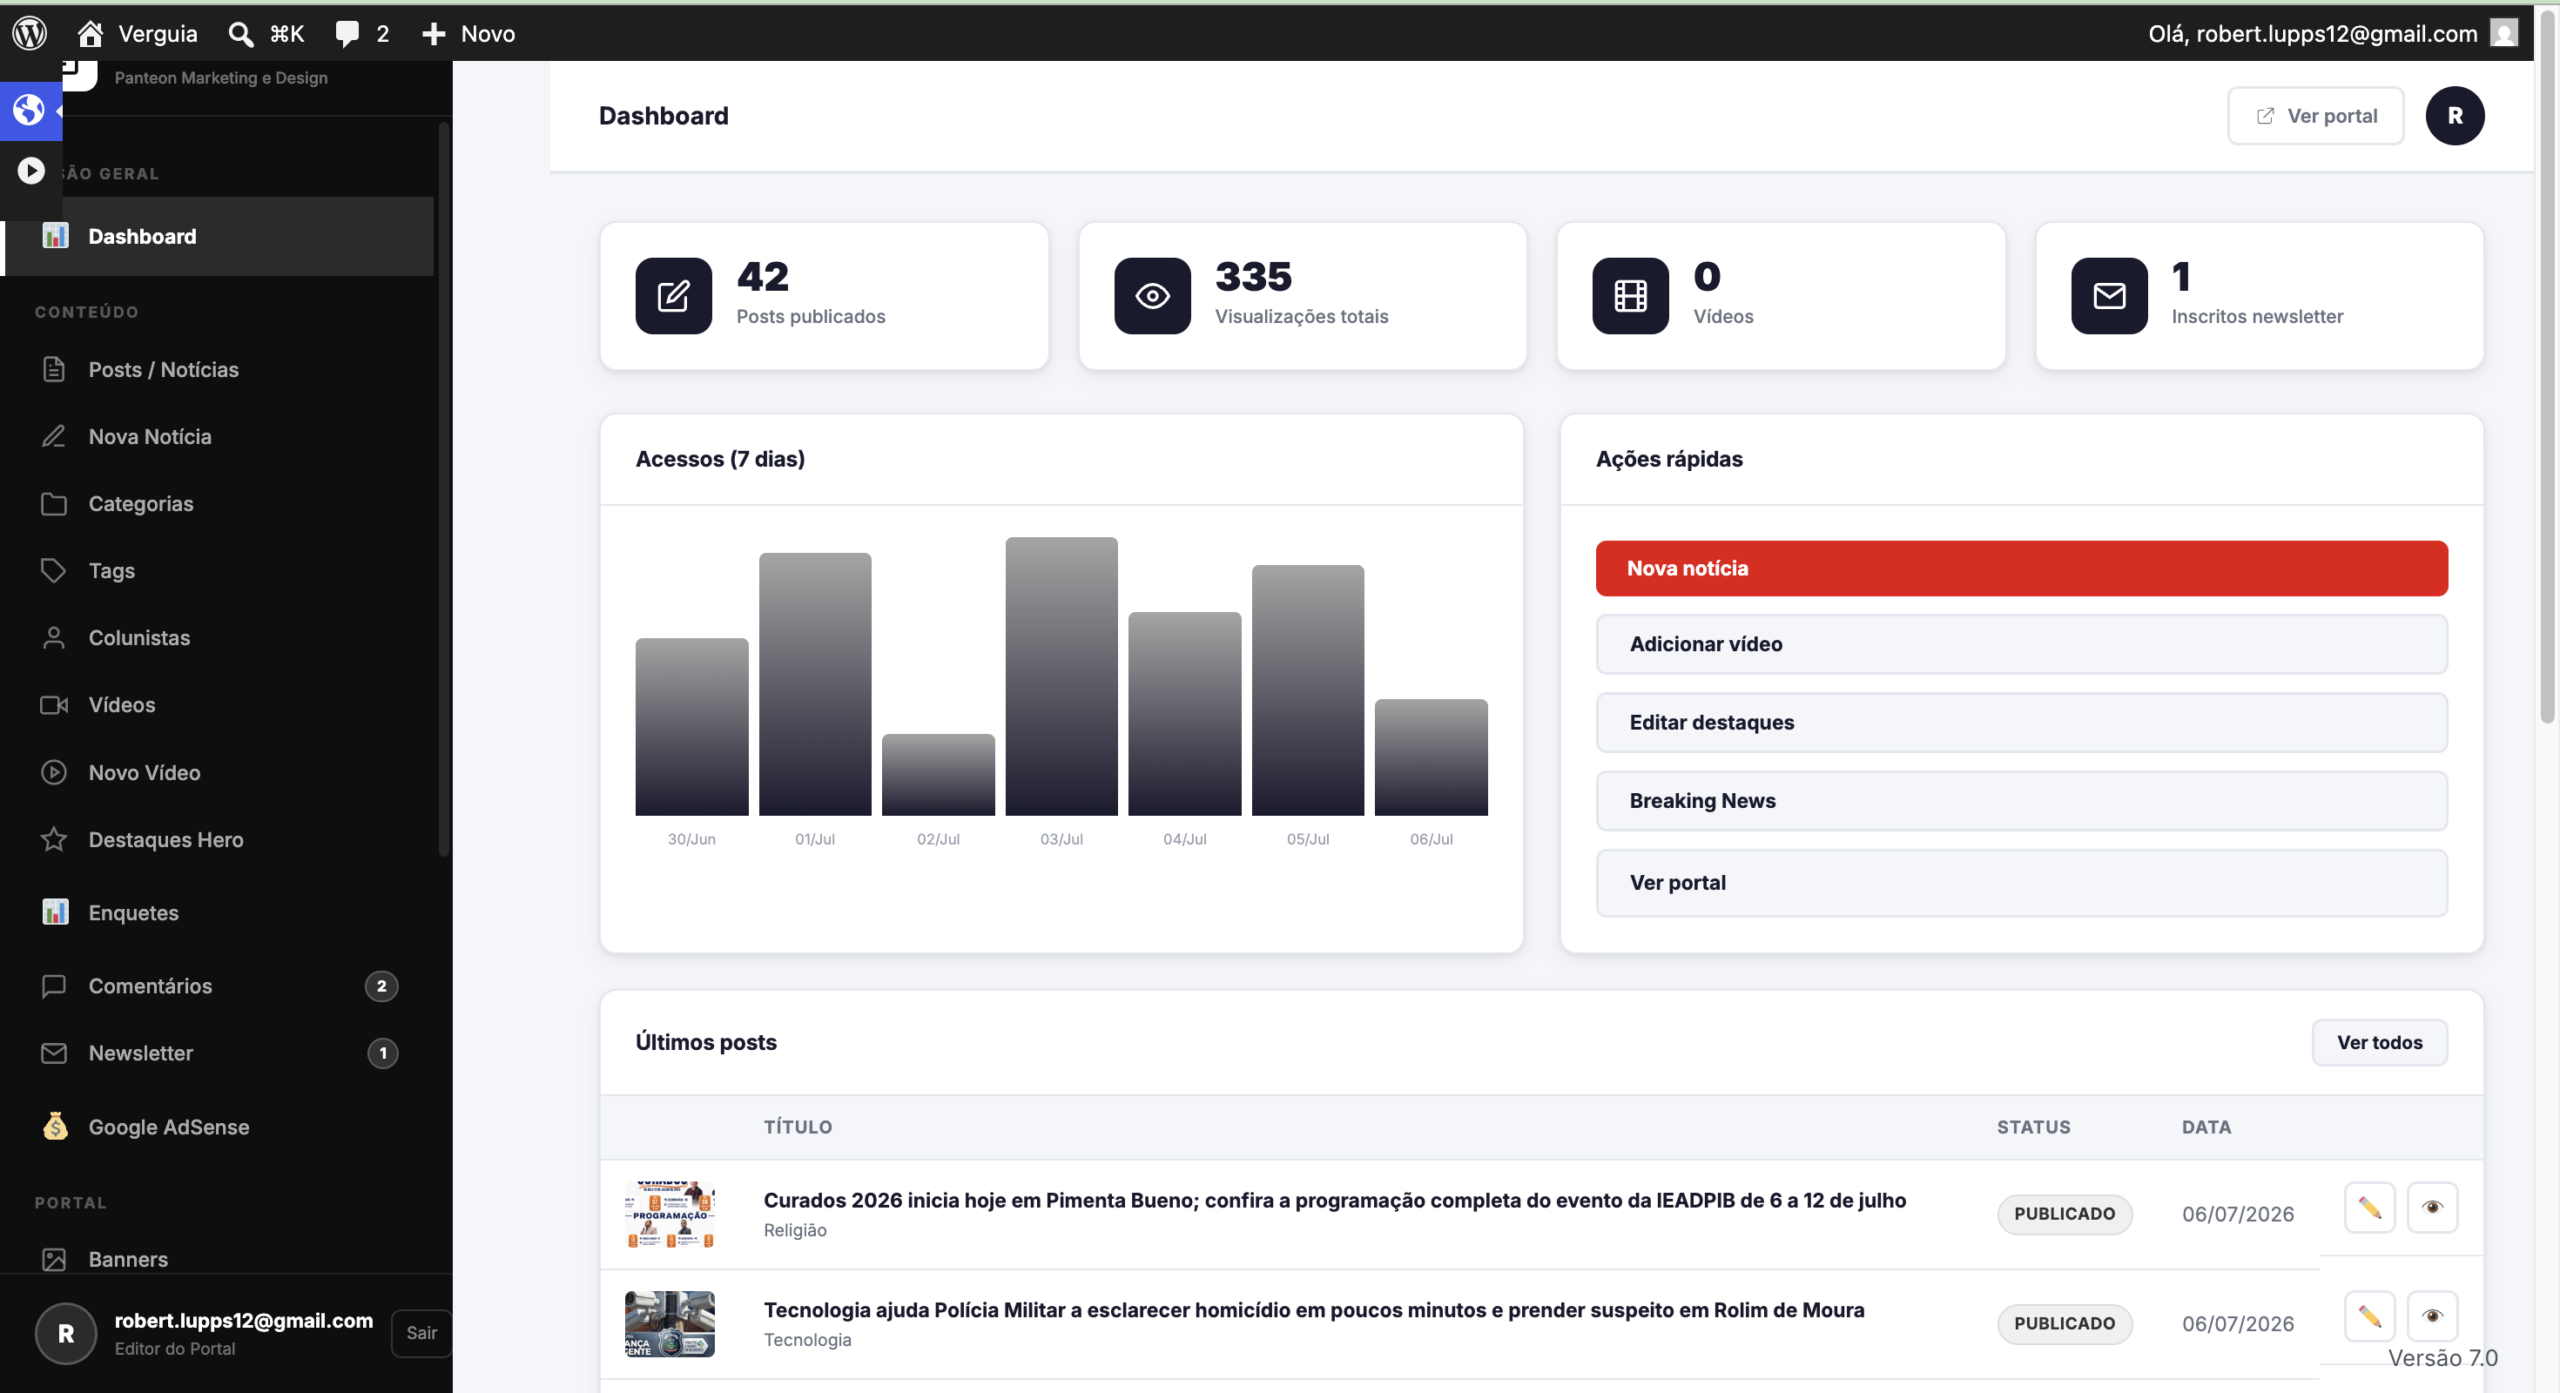2560x1393 pixels.
Task: Click the pencil edit icon for Curados 2026 post
Action: click(2369, 1207)
